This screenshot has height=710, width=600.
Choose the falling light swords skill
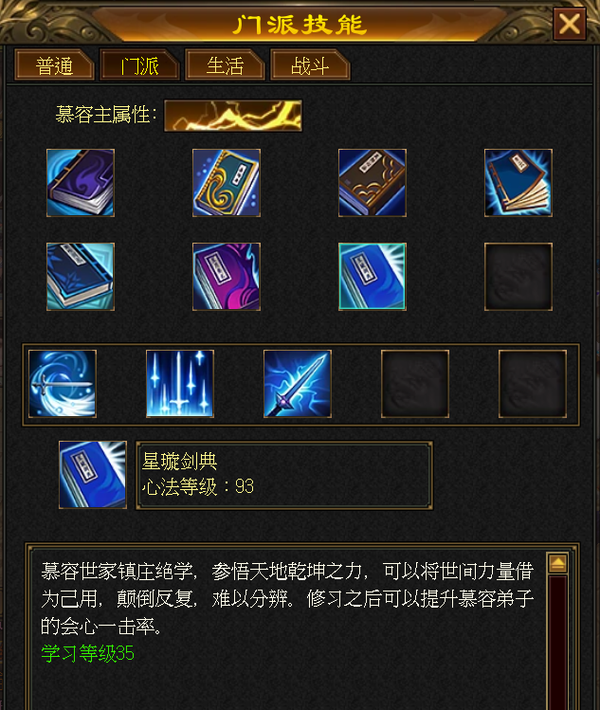pos(180,384)
